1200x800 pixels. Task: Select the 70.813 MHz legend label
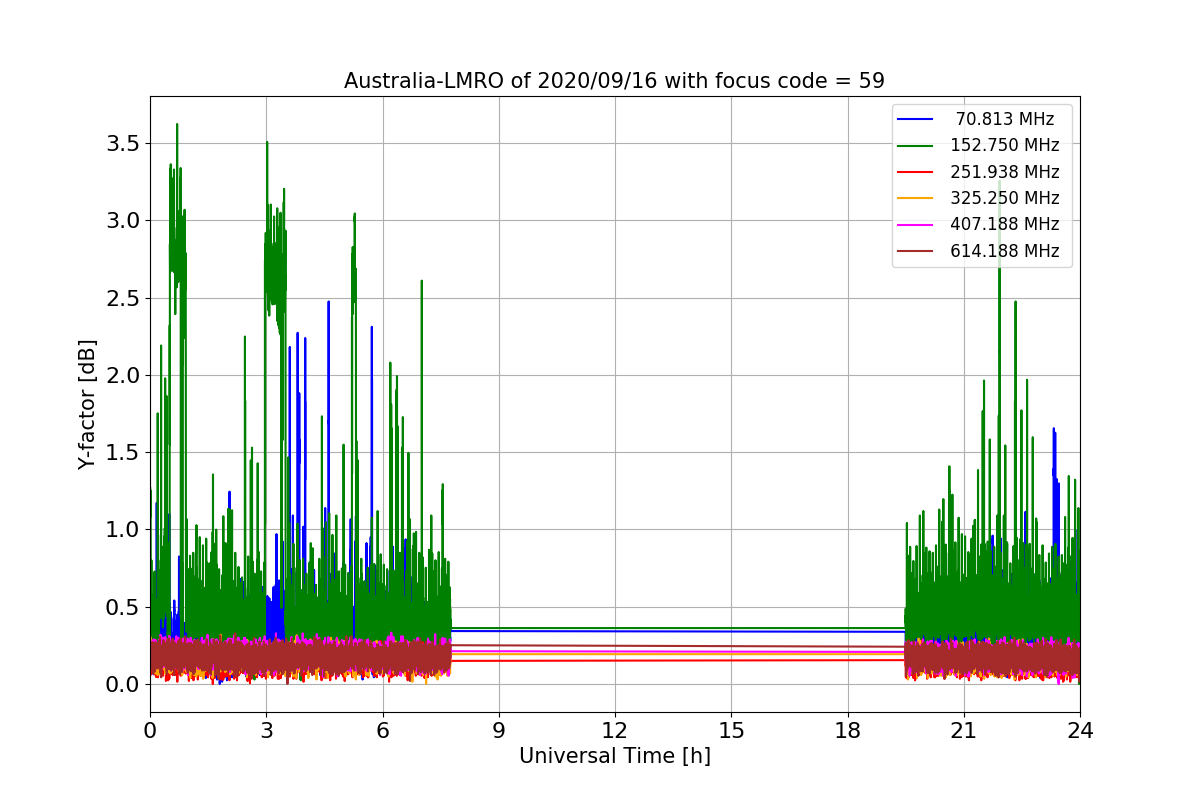pos(1005,119)
